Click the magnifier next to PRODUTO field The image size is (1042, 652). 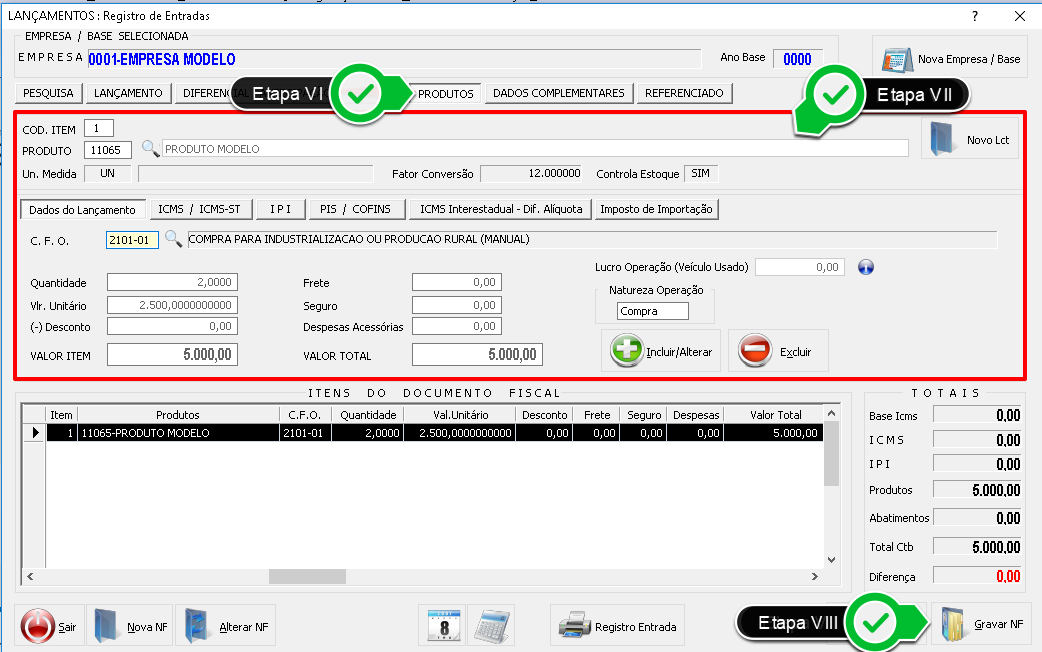pos(150,149)
